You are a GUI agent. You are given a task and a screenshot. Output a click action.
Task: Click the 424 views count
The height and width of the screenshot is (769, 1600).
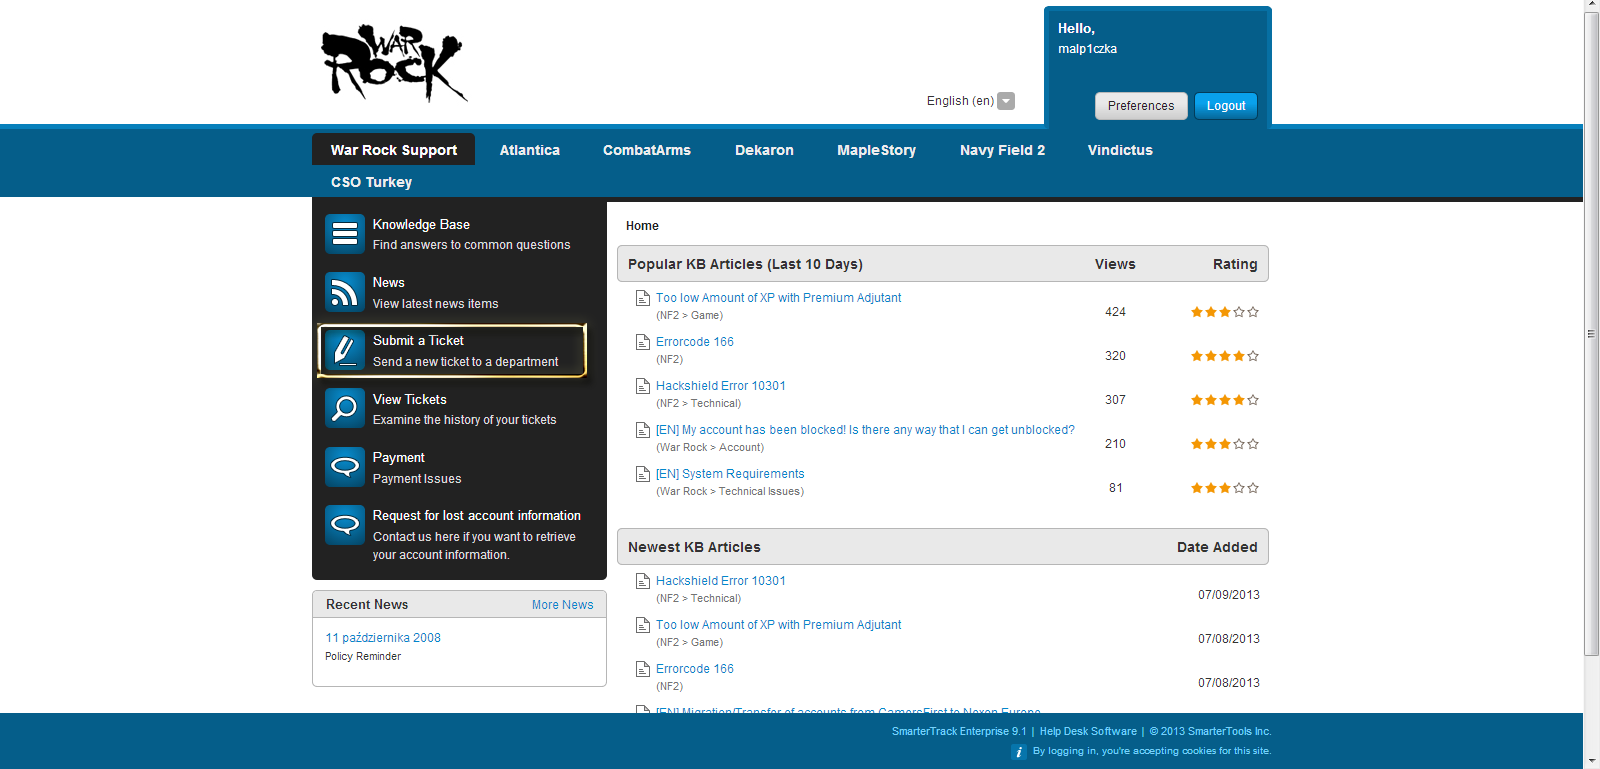[1115, 312]
